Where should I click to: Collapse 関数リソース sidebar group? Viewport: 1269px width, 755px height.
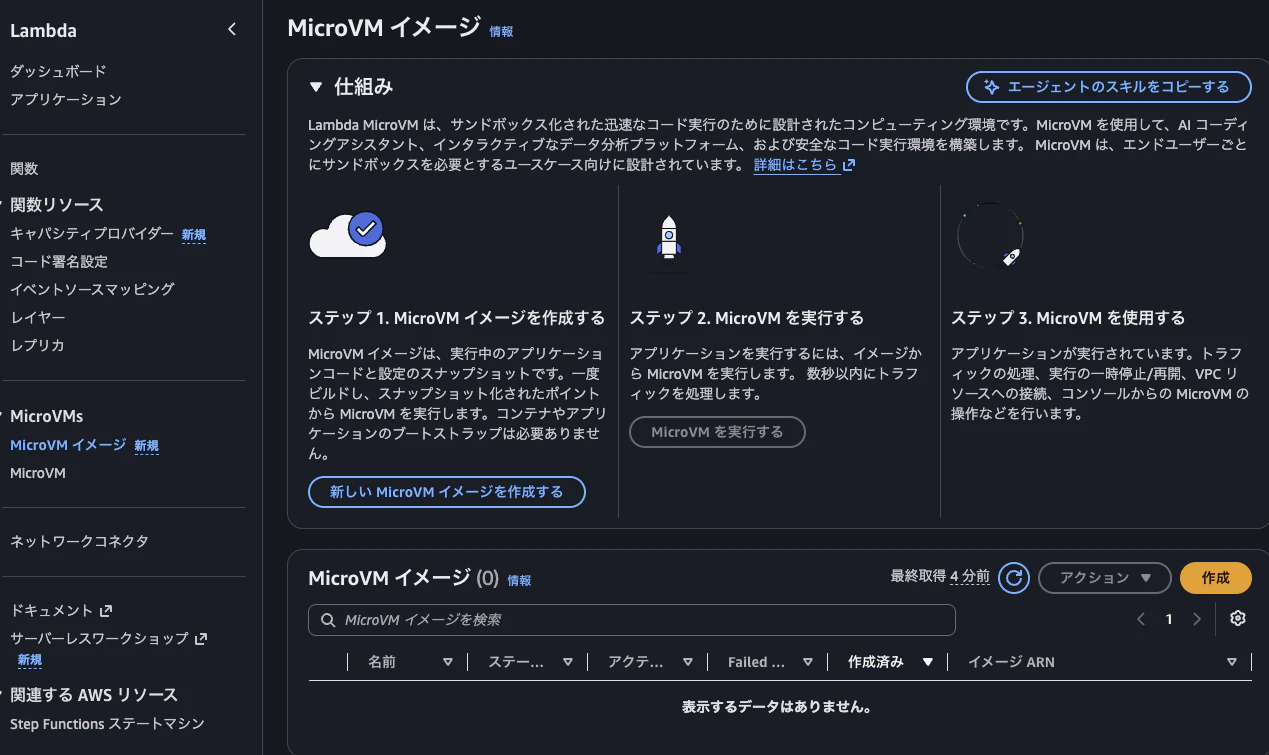click(x=3, y=205)
